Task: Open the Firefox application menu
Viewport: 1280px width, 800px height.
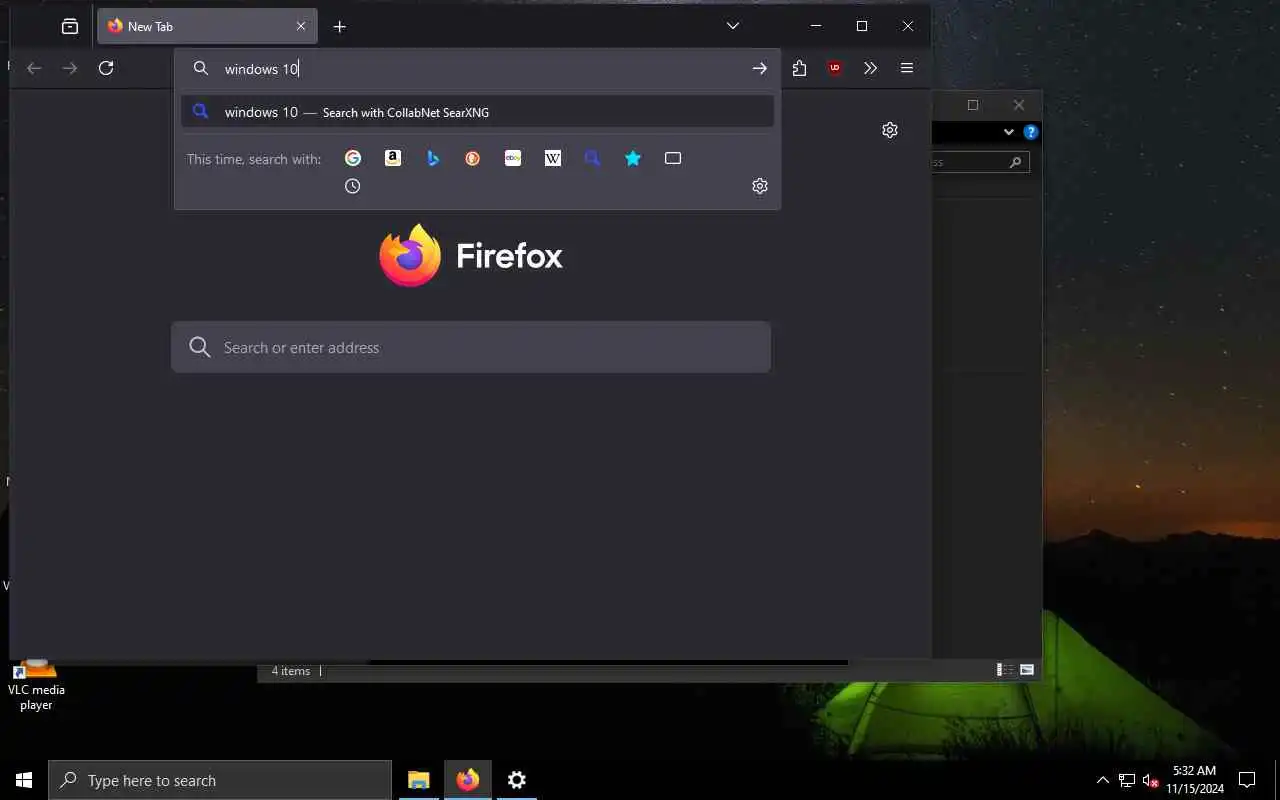Action: click(907, 68)
